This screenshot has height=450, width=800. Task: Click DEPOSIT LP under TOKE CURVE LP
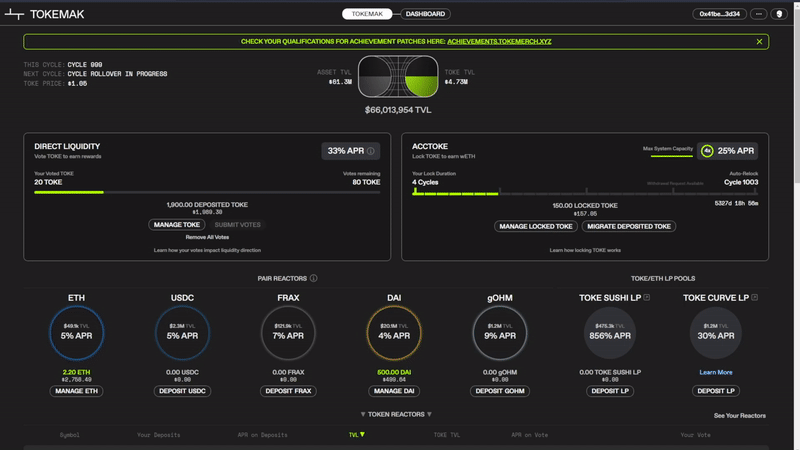716,391
